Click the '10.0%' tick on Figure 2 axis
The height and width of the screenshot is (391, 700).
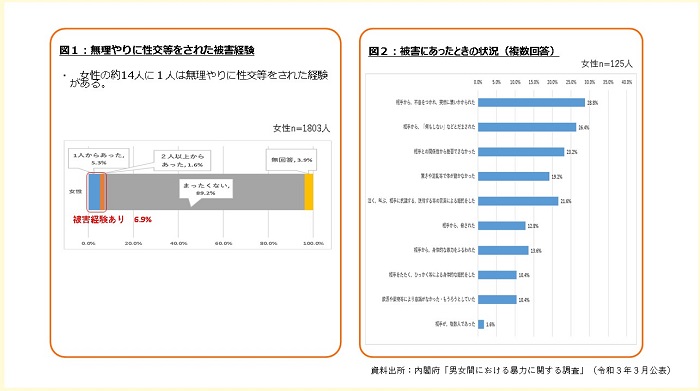515,82
